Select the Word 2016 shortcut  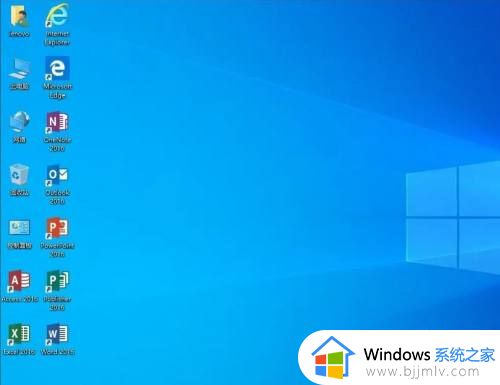[x=57, y=334]
